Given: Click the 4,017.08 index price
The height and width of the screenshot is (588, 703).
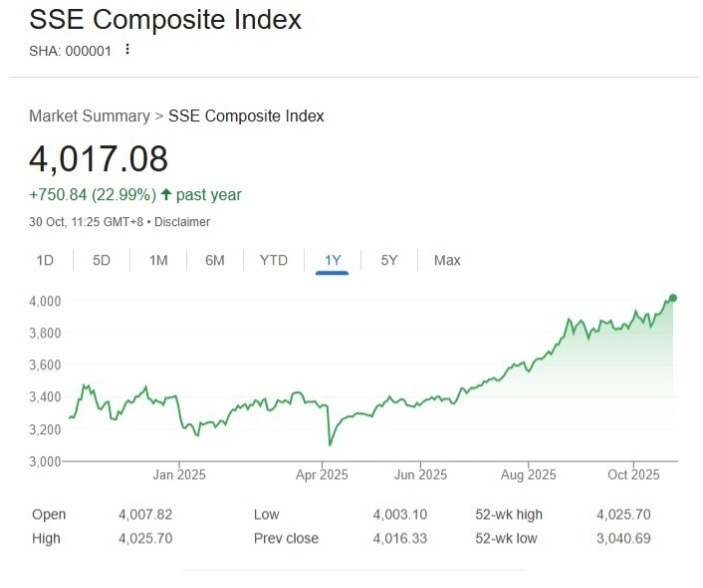Looking at the screenshot, I should click(x=98, y=159).
